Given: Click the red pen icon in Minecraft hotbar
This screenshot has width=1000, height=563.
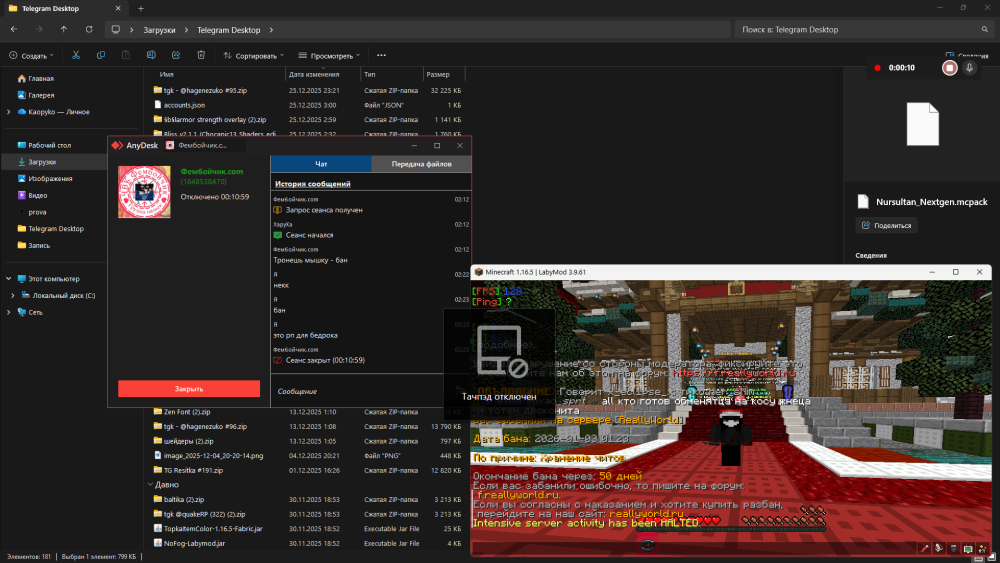Looking at the screenshot, I should coord(925,548).
